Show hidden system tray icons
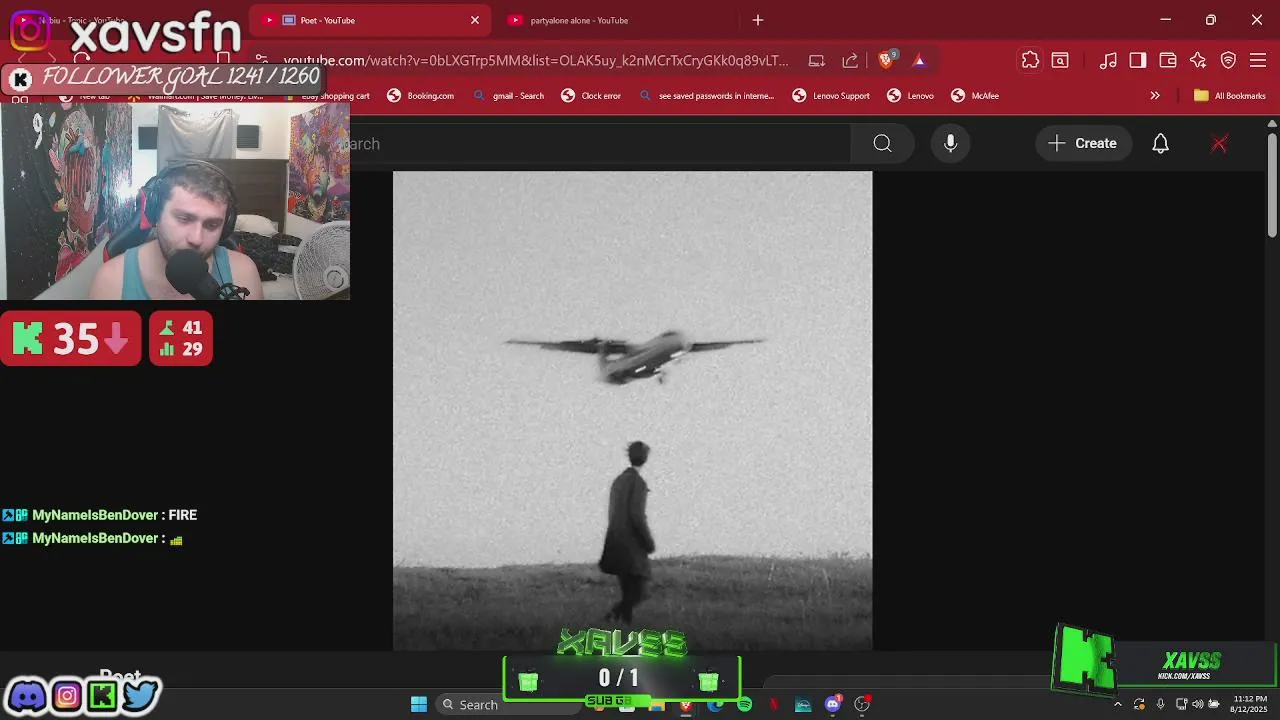 point(1118,704)
